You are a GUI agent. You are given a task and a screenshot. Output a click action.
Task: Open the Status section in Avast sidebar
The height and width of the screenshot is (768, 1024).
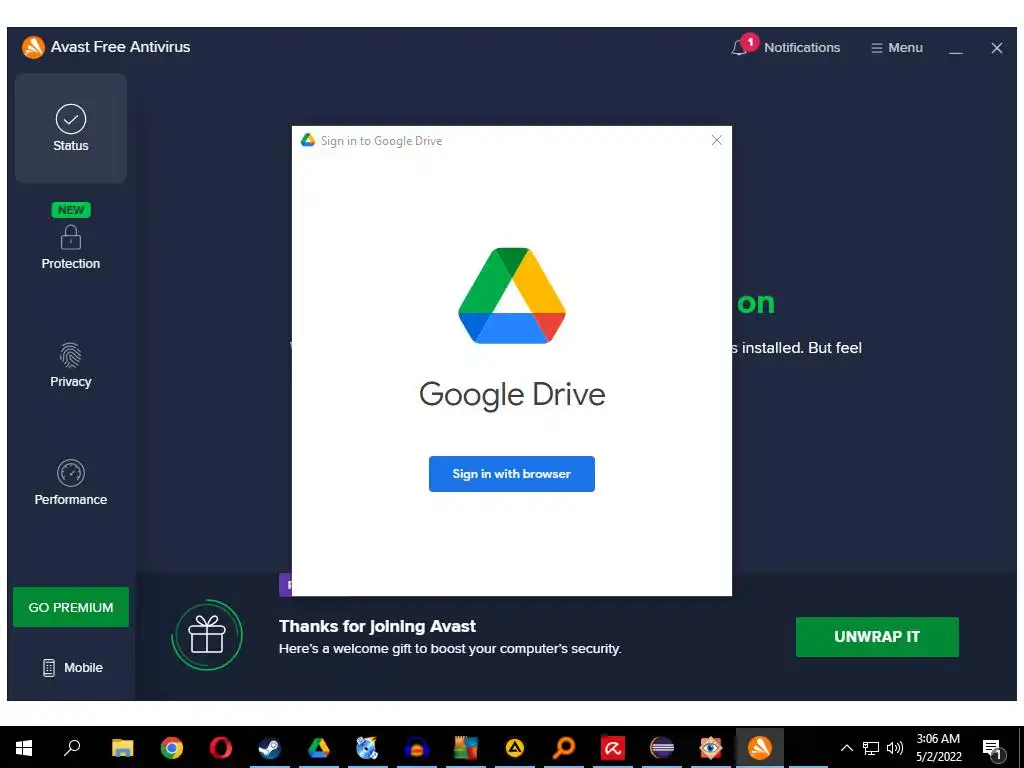point(71,128)
